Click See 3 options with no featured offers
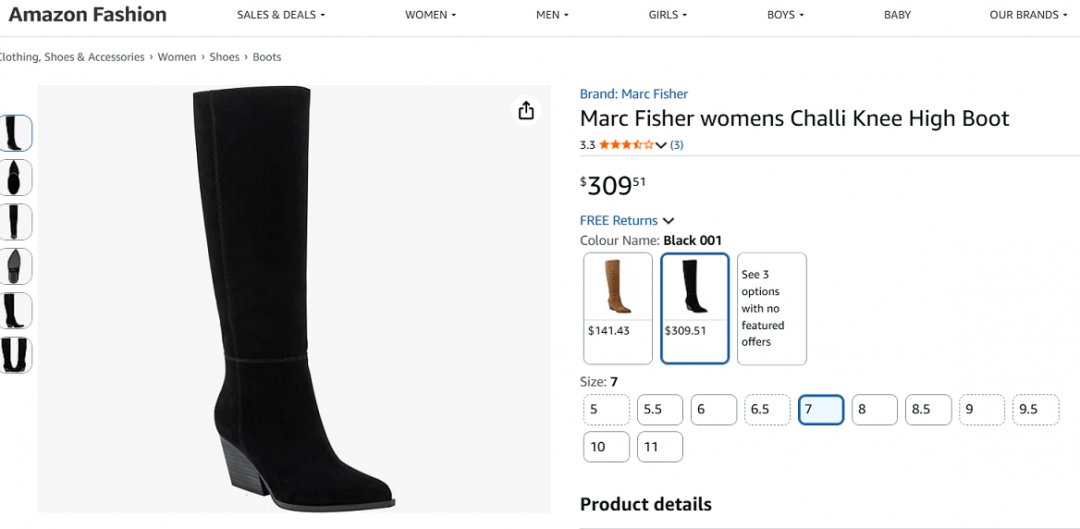This screenshot has height=529, width=1080. click(x=771, y=308)
